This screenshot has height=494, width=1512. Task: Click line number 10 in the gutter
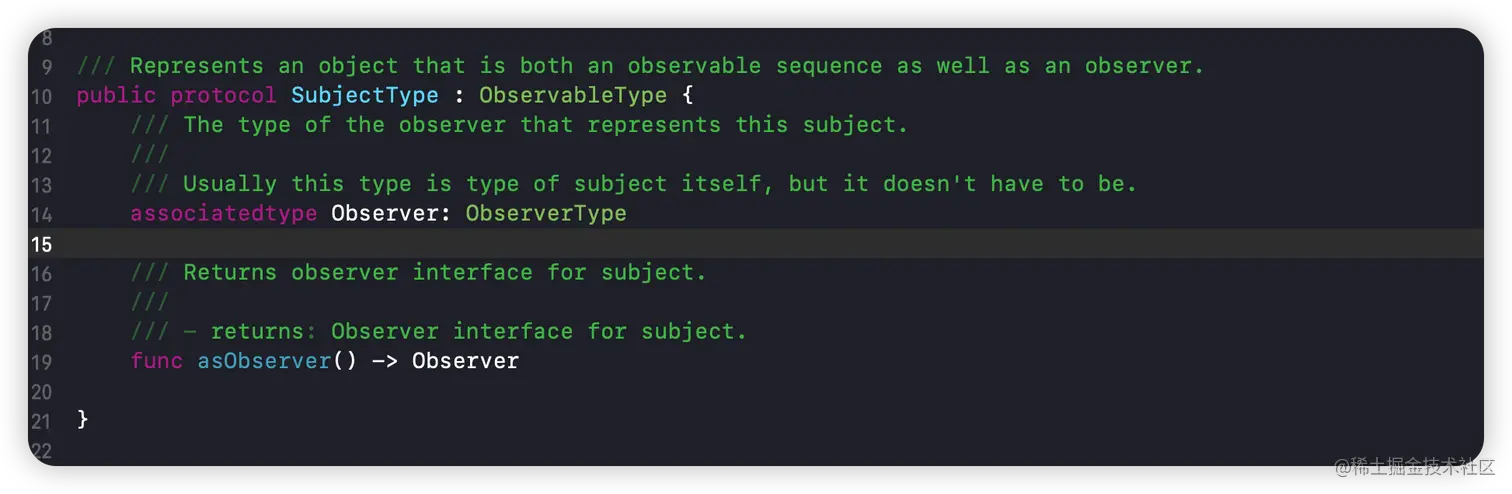[41, 97]
